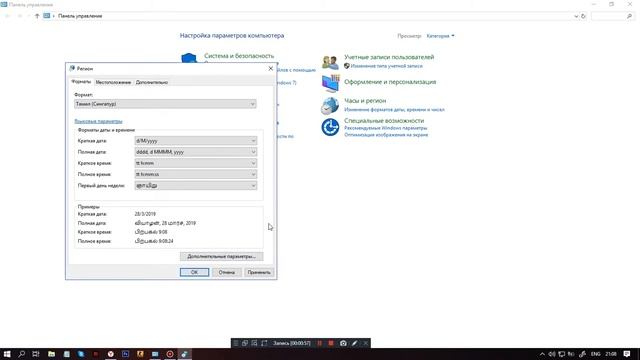640x360 pixels.
Task: Open Оформление и персонализация category
Action: (390, 82)
